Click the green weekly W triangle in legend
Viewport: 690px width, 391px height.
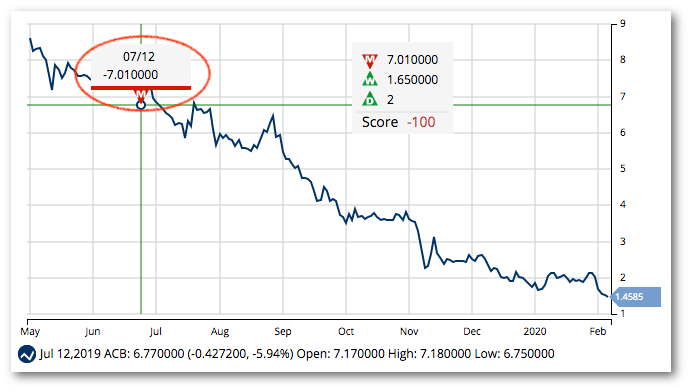pos(370,80)
